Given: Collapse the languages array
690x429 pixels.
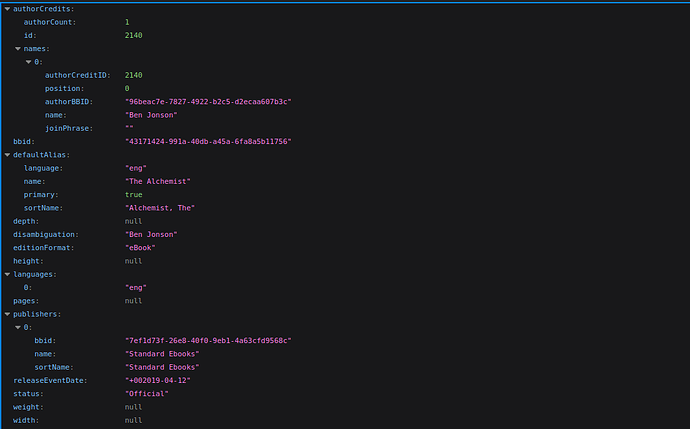Looking at the screenshot, I should pos(6,274).
